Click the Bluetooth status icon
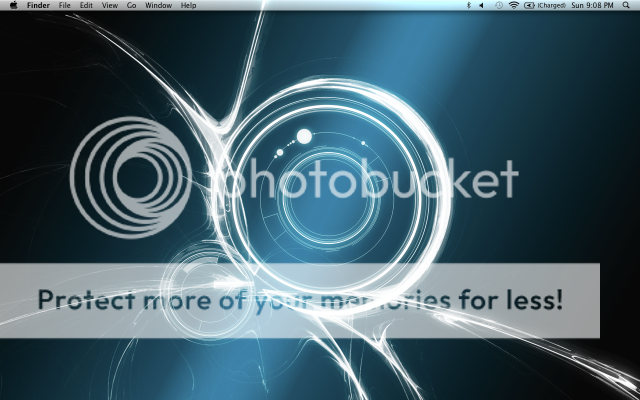640x400 pixels. pos(469,5)
